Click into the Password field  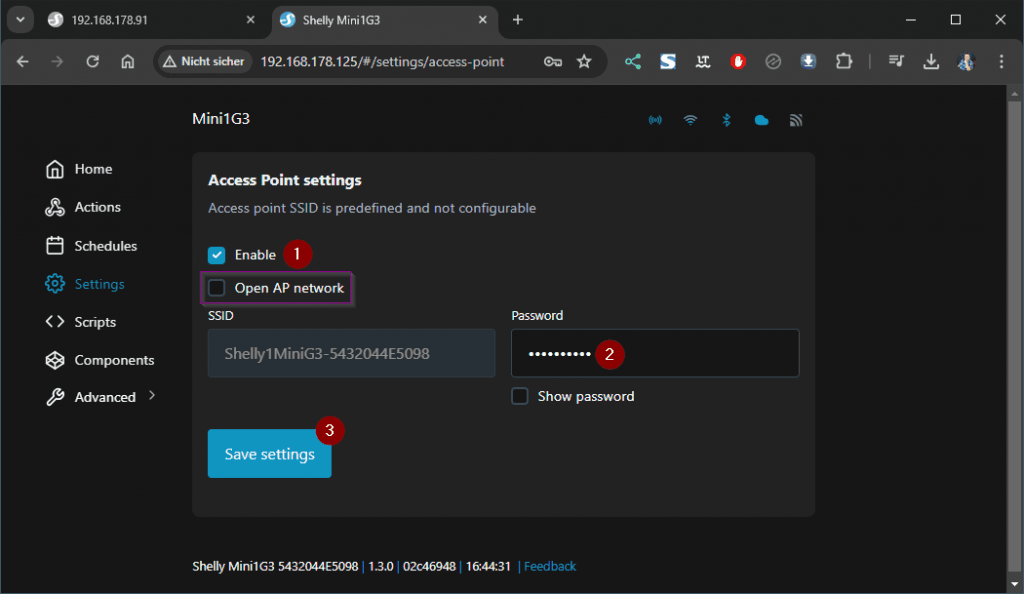pos(700,353)
